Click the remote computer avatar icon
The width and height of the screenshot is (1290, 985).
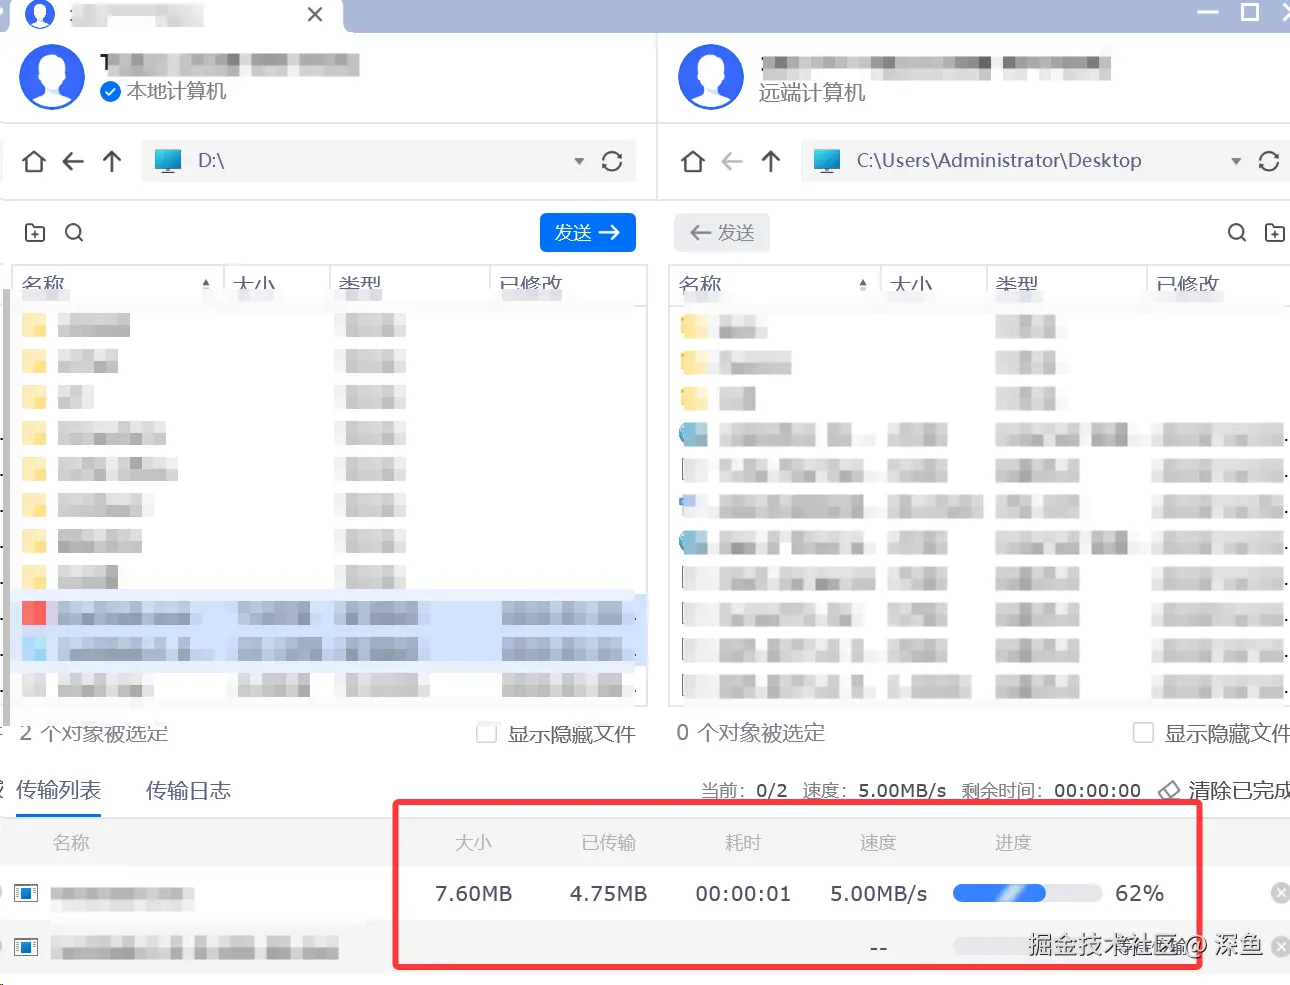tap(711, 77)
